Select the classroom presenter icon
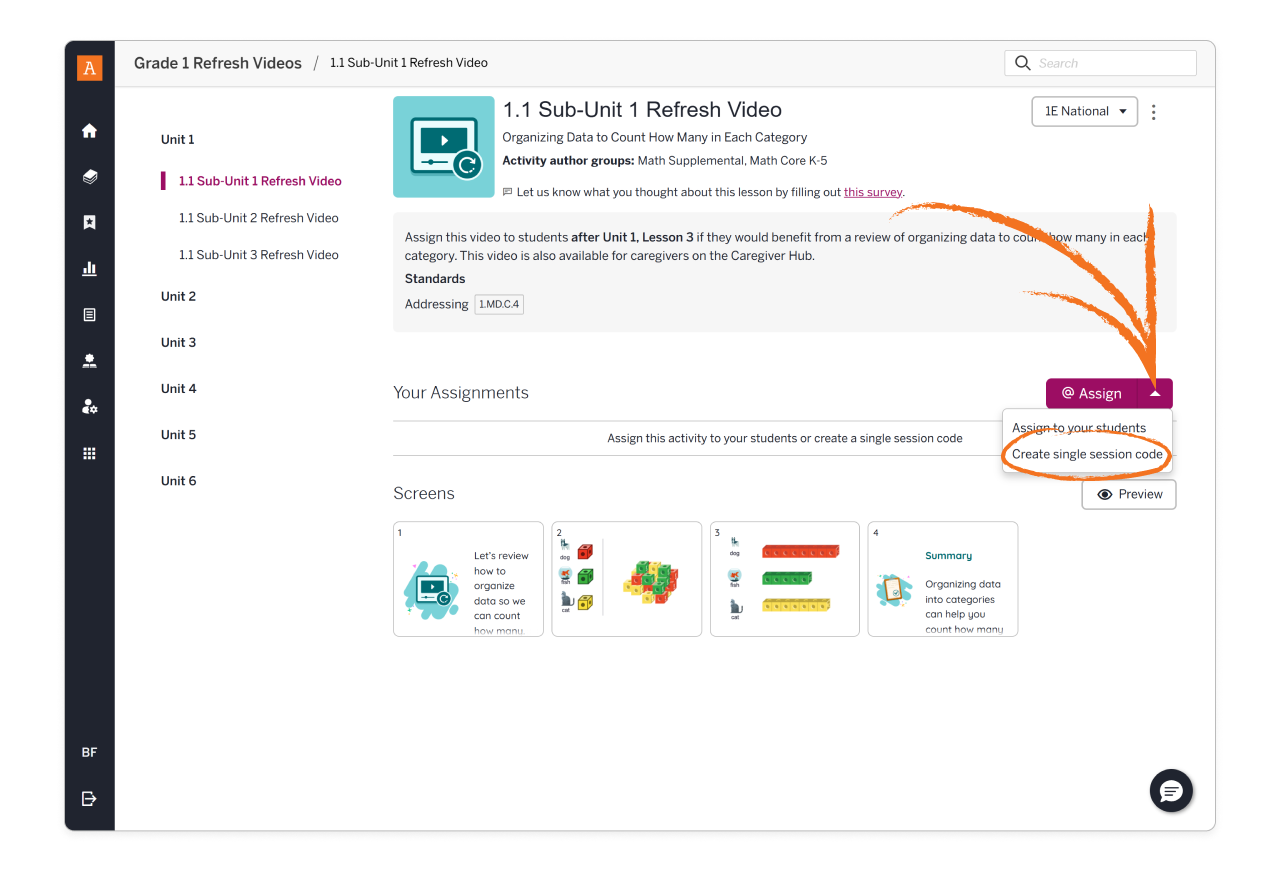This screenshot has height=876, width=1280. [88, 360]
